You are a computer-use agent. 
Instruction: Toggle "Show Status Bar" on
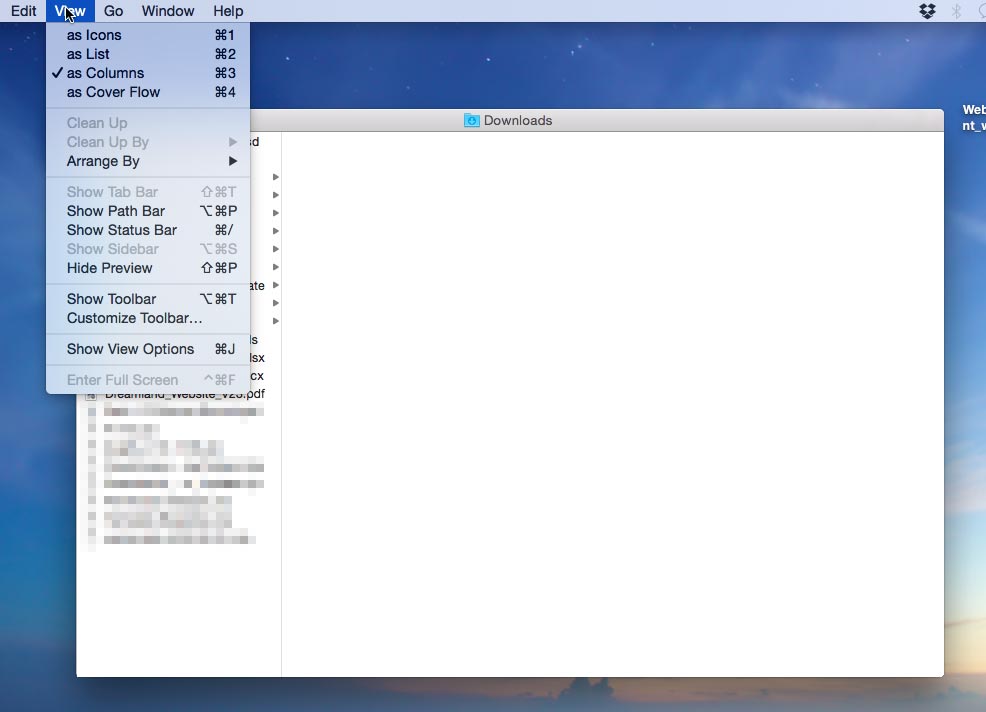tap(120, 230)
